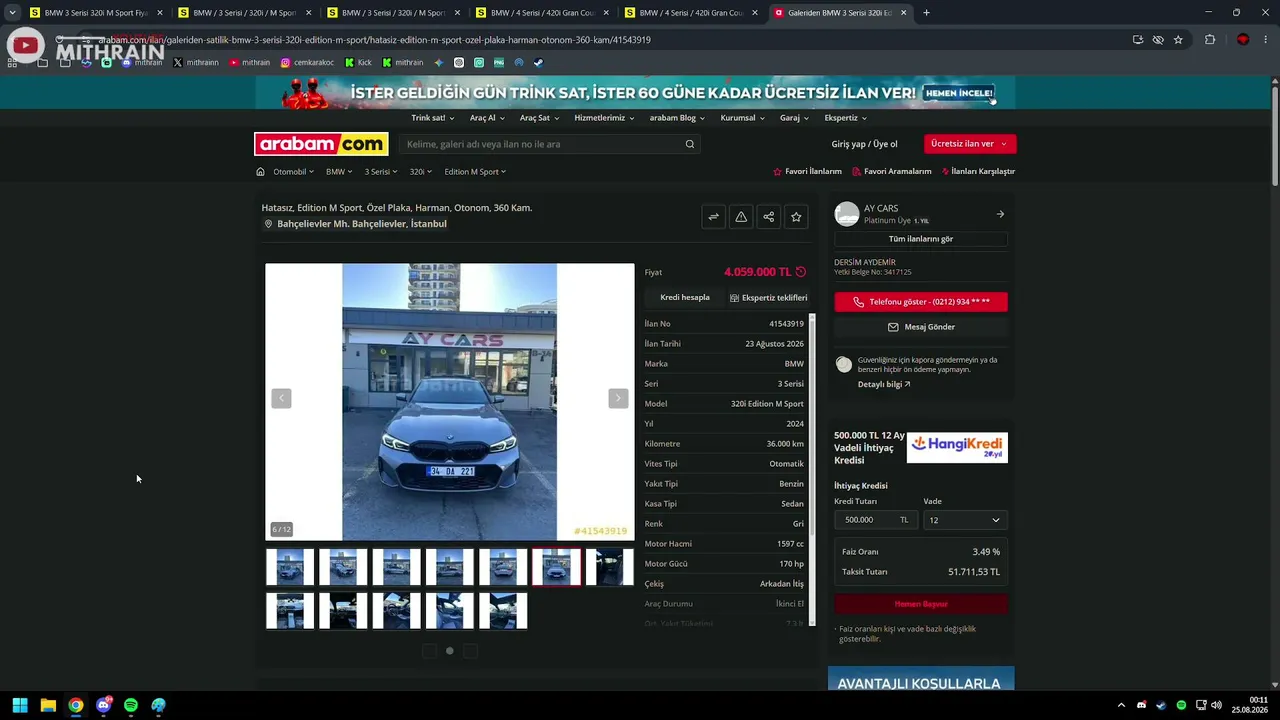Open Windows Start menu
1280x720 pixels.
[x=20, y=705]
